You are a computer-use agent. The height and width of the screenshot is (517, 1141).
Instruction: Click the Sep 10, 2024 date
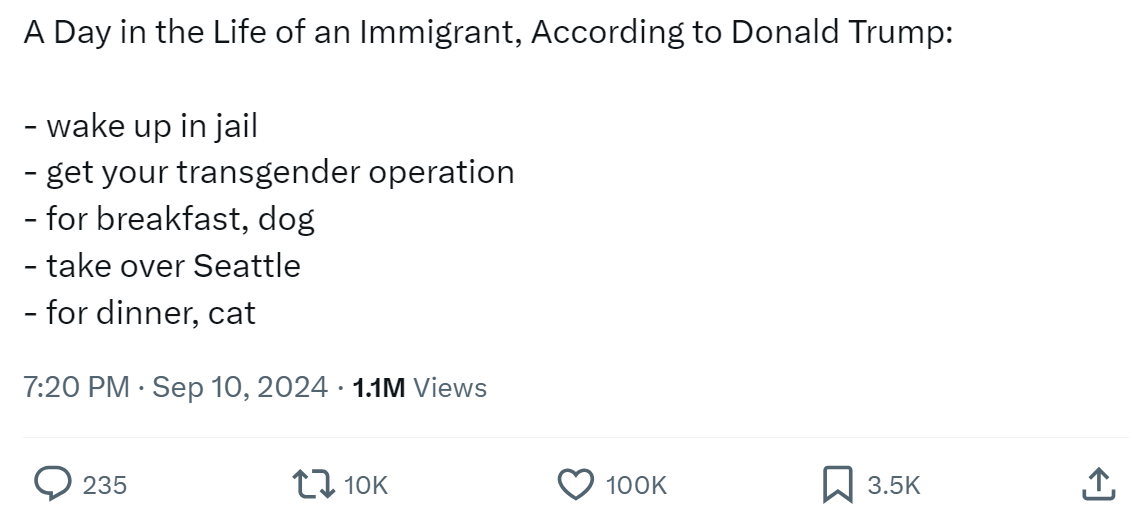pyautogui.click(x=240, y=387)
